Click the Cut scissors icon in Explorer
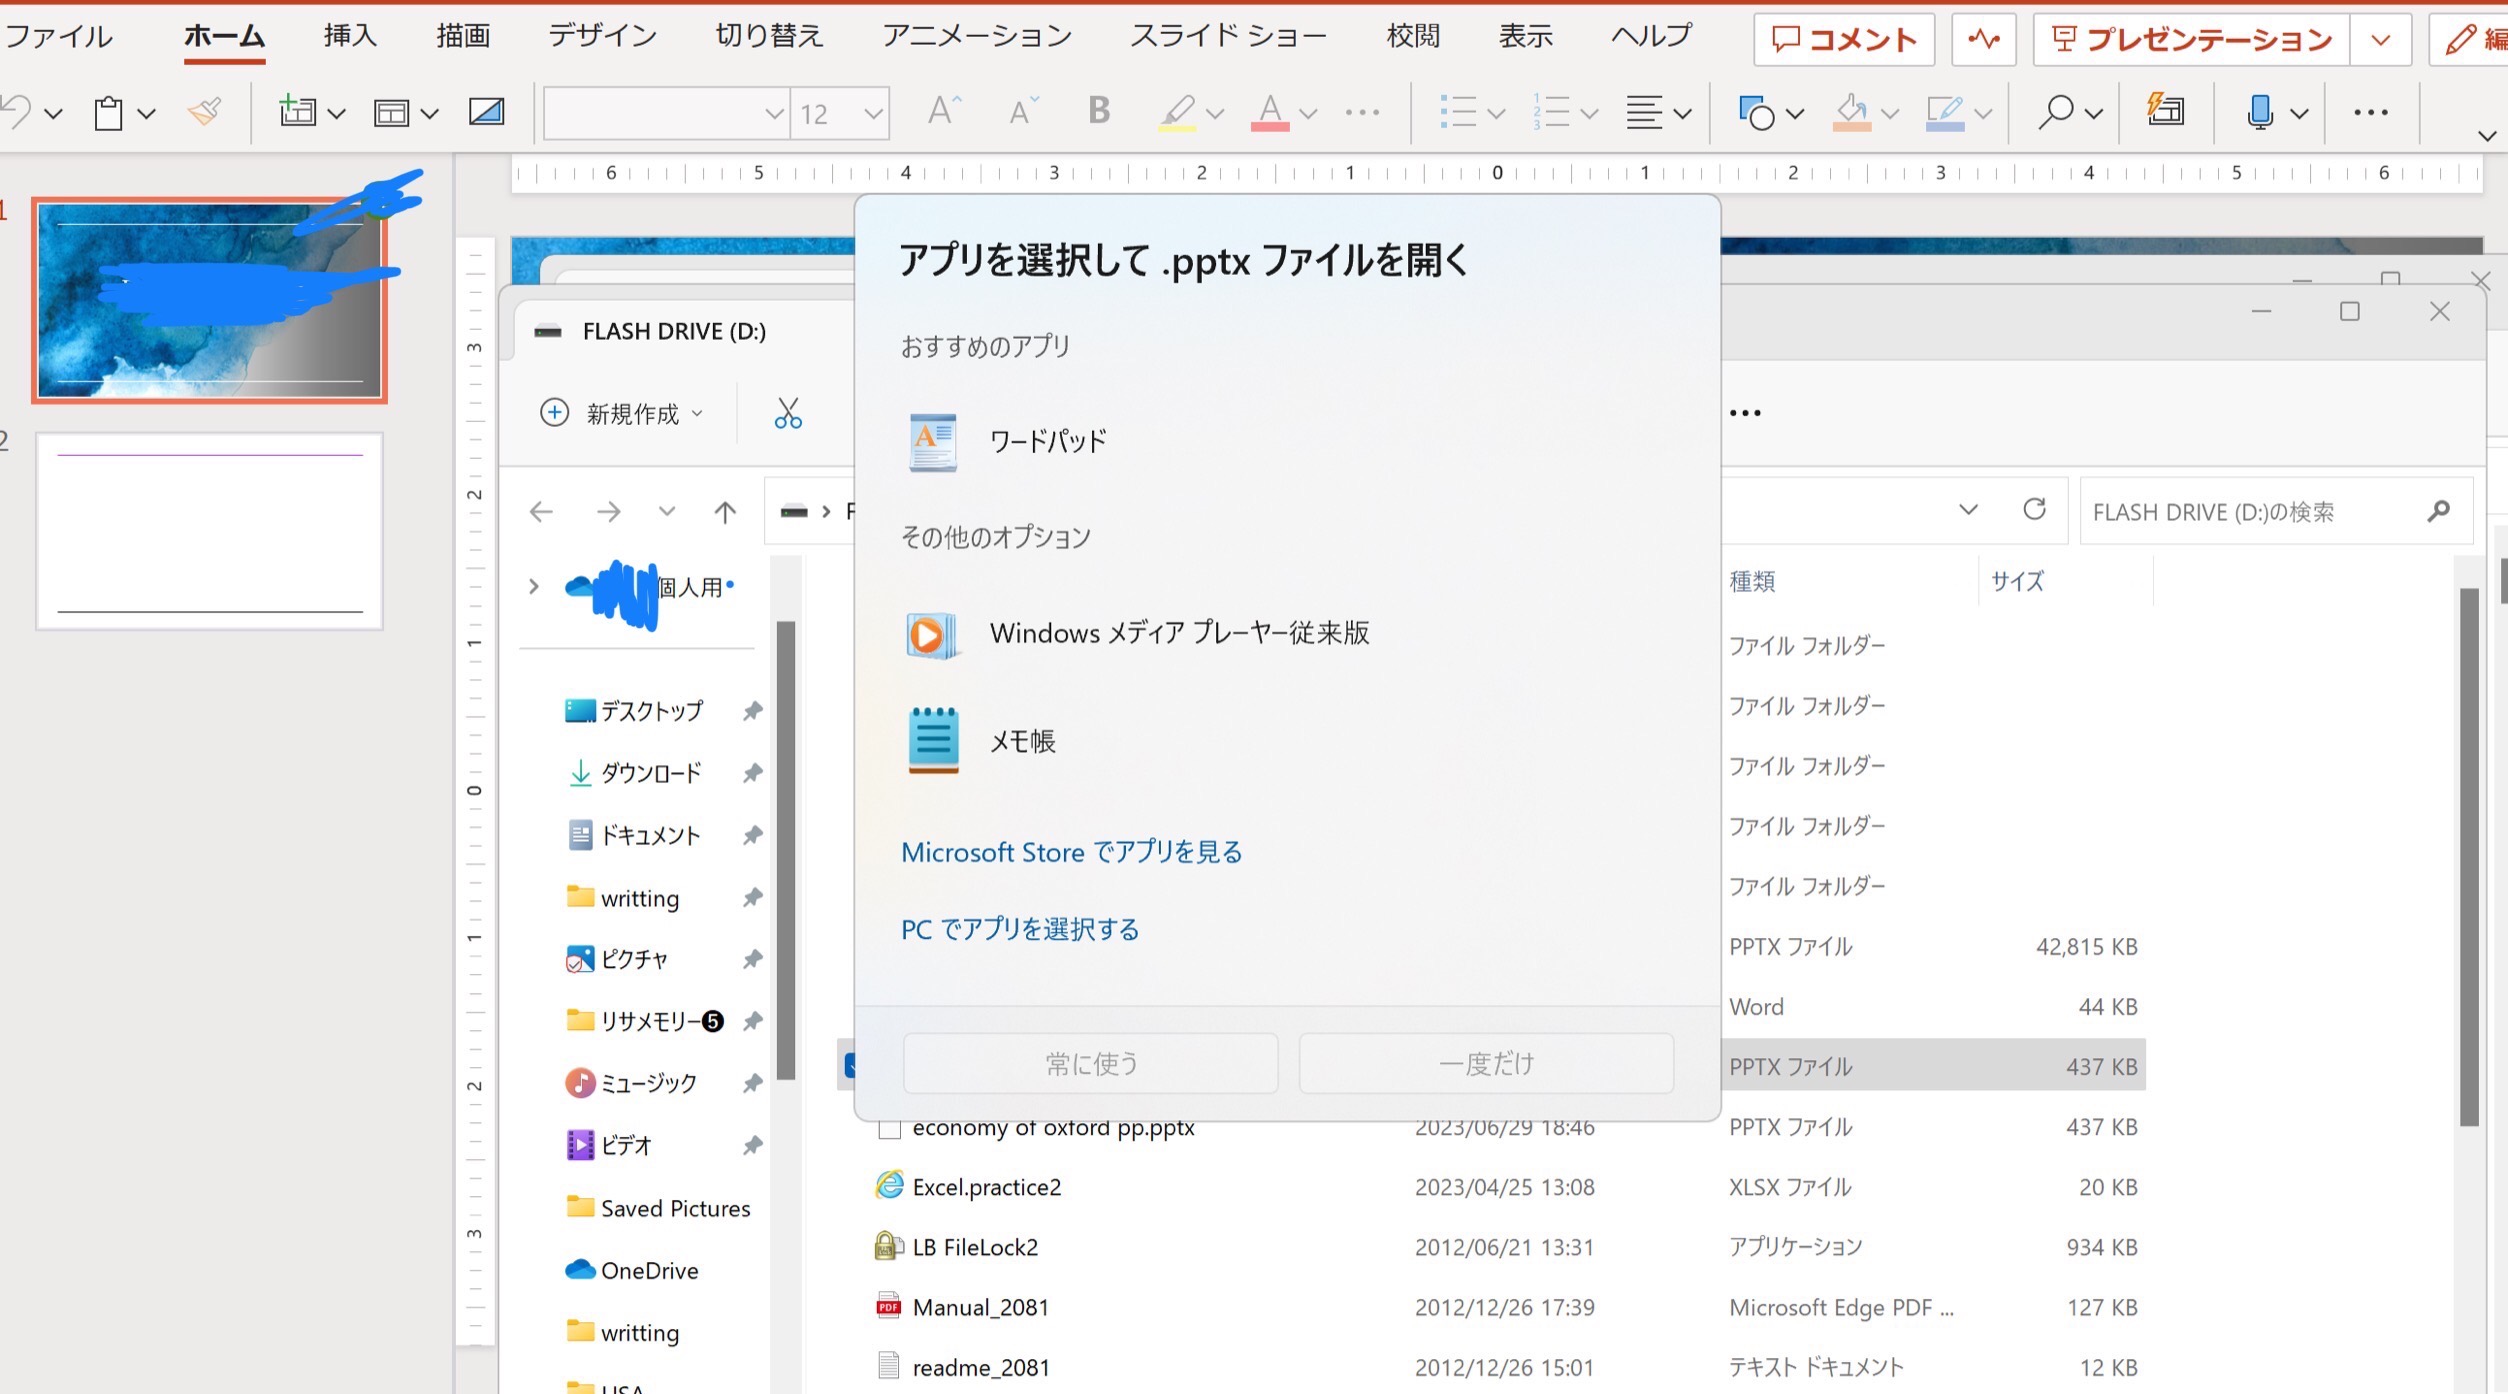Screen dimensions: 2508x1394 (x=788, y=413)
